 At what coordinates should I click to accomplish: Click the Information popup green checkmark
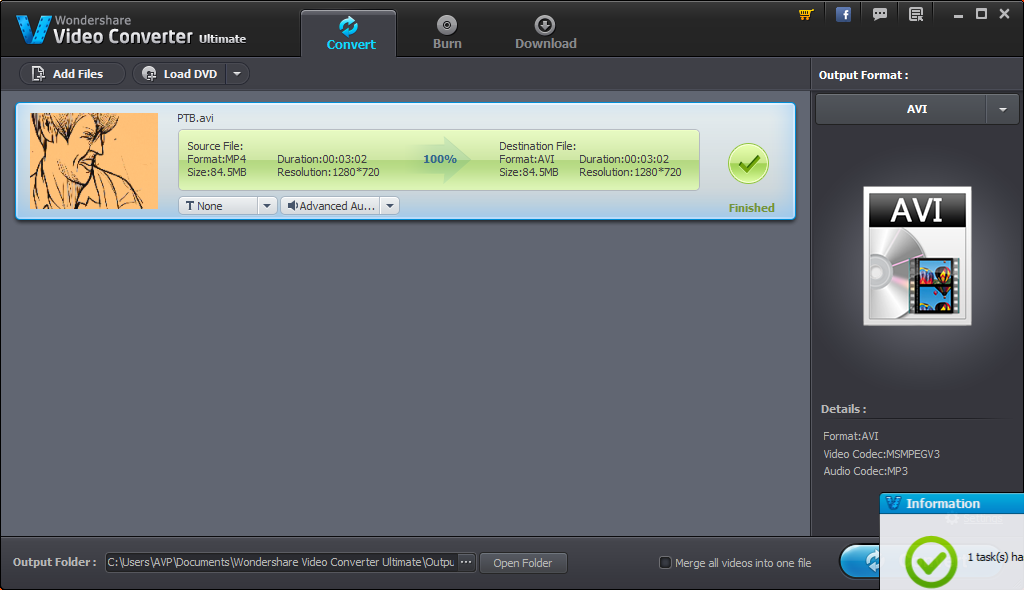[x=931, y=561]
